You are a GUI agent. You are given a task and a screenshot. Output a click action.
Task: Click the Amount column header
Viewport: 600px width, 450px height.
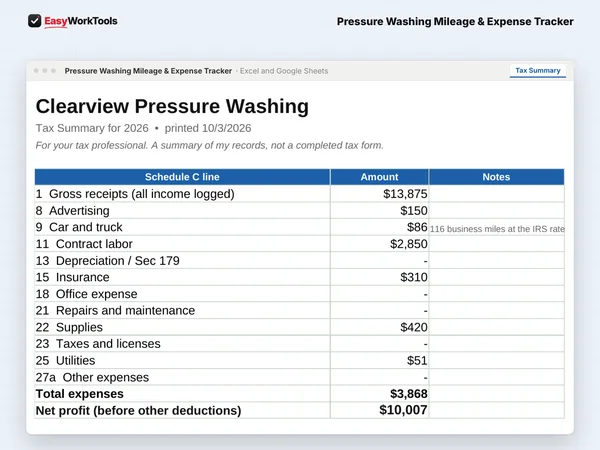(379, 177)
